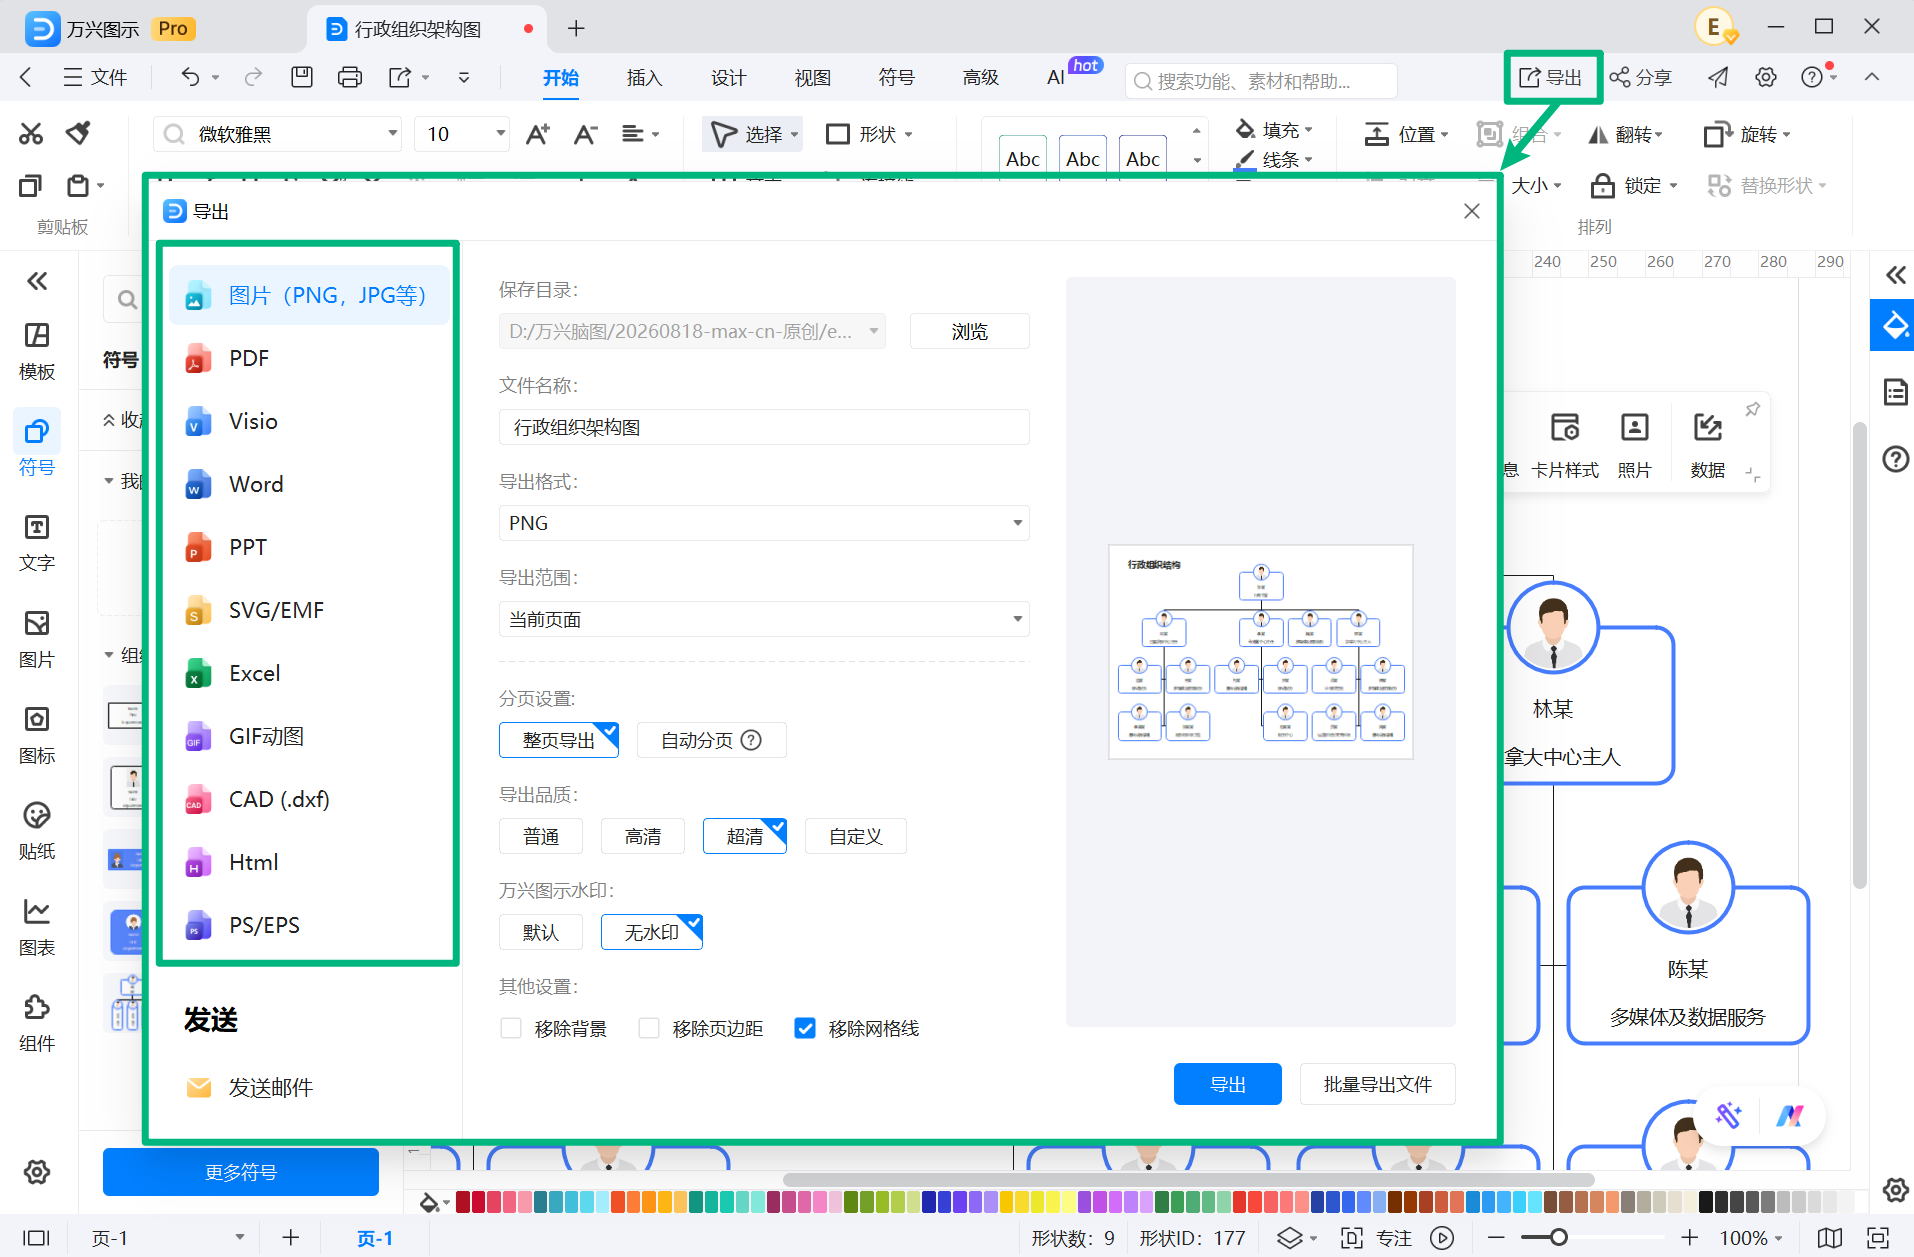Image resolution: width=1914 pixels, height=1257 pixels.
Task: Open the Charts (图表) sidebar panel
Action: coord(37,927)
